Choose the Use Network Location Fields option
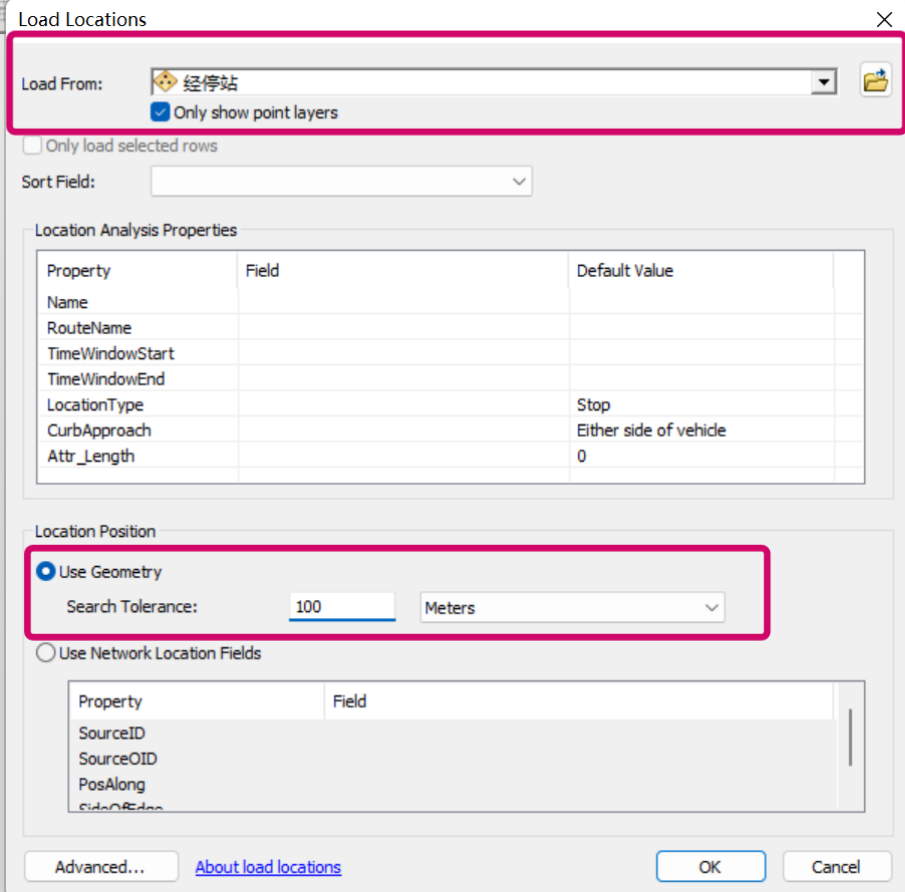 [x=45, y=653]
